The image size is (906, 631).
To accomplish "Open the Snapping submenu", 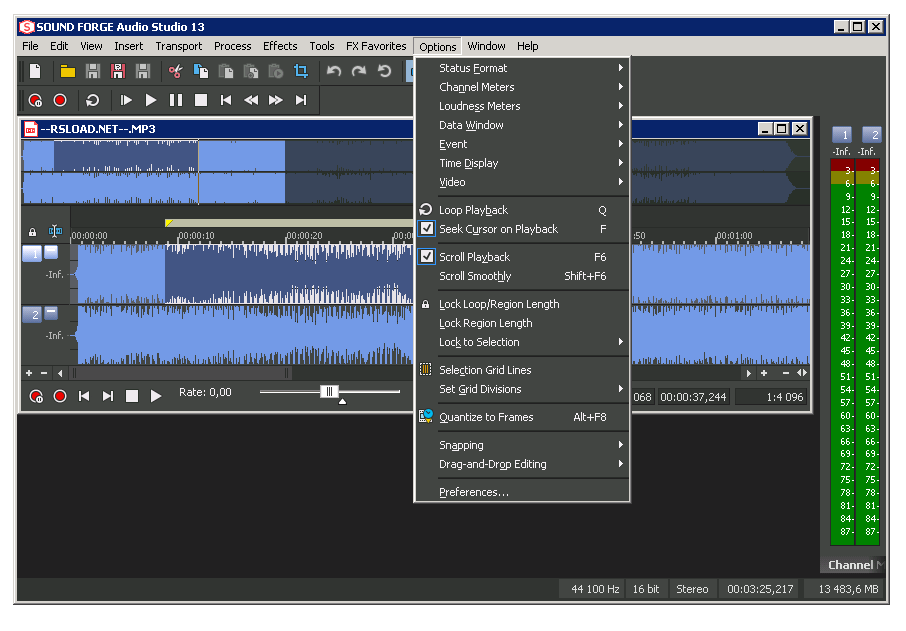I will point(461,445).
